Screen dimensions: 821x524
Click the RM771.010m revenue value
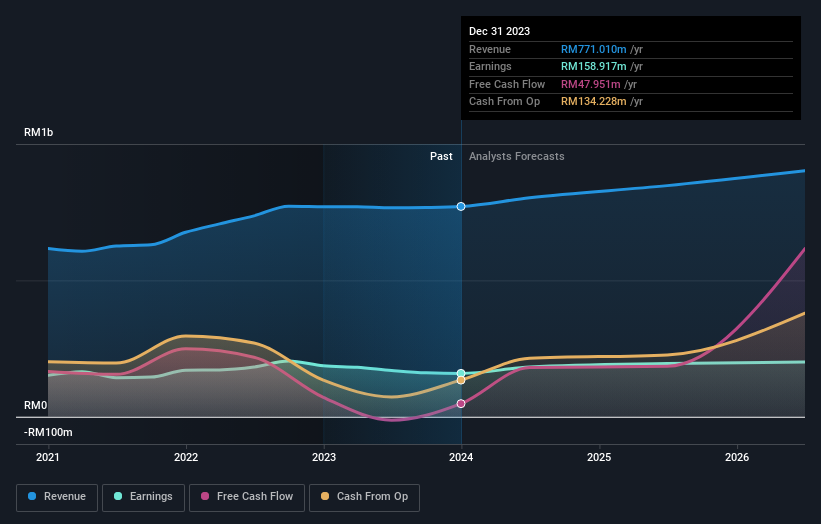pyautogui.click(x=593, y=49)
